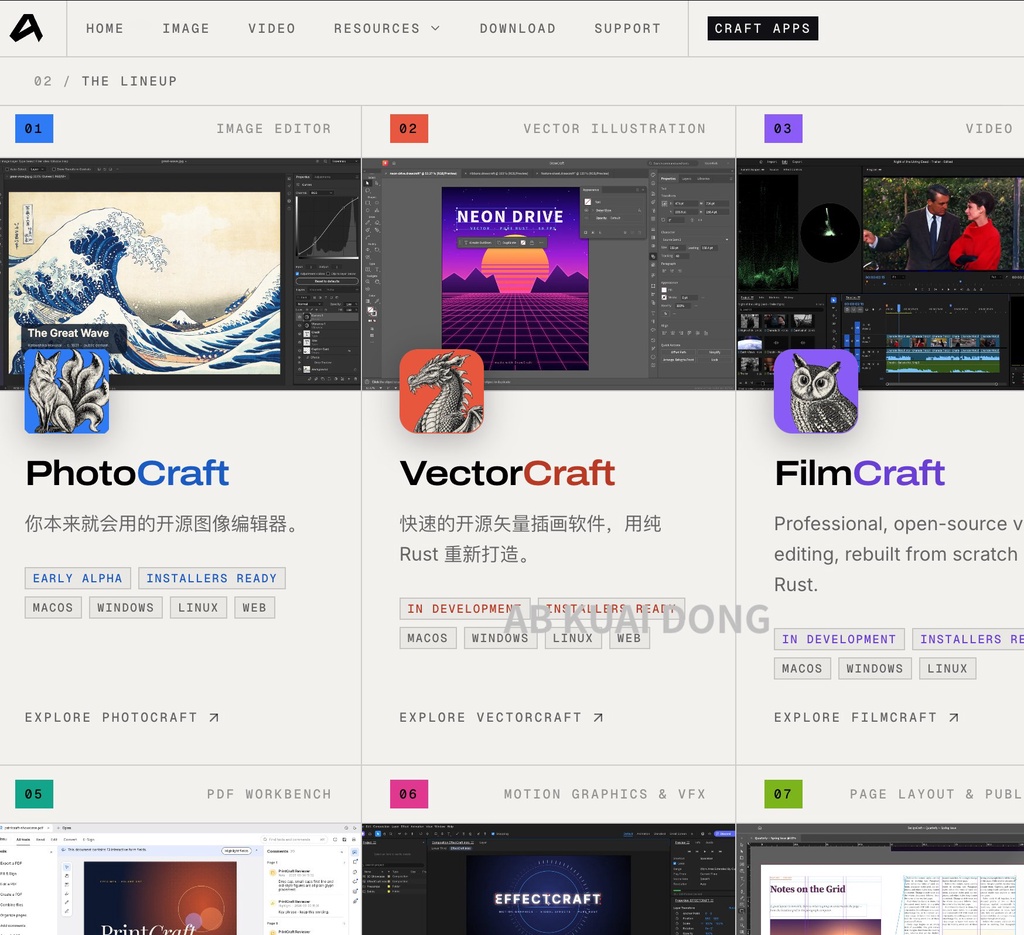Open the Support page
Screen dimensions: 1024x935
(628, 29)
